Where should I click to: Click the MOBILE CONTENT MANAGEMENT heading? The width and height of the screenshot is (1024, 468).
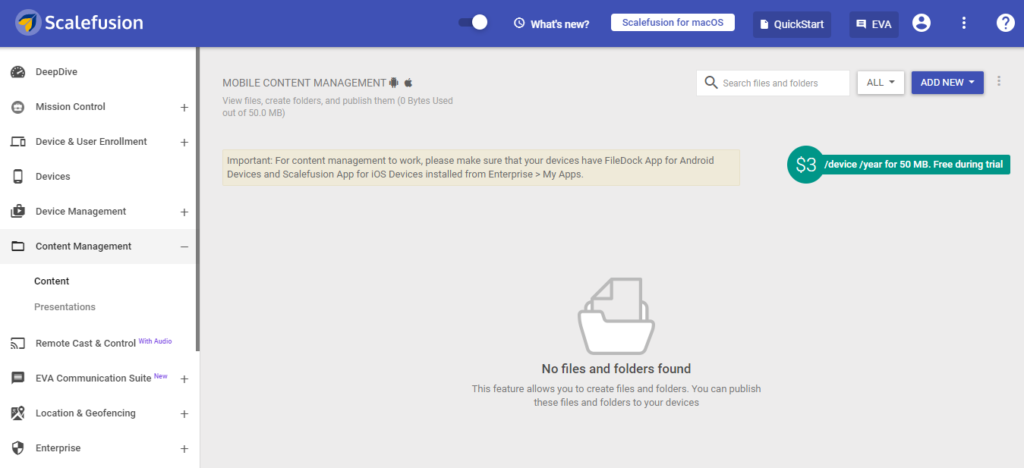click(x=304, y=83)
